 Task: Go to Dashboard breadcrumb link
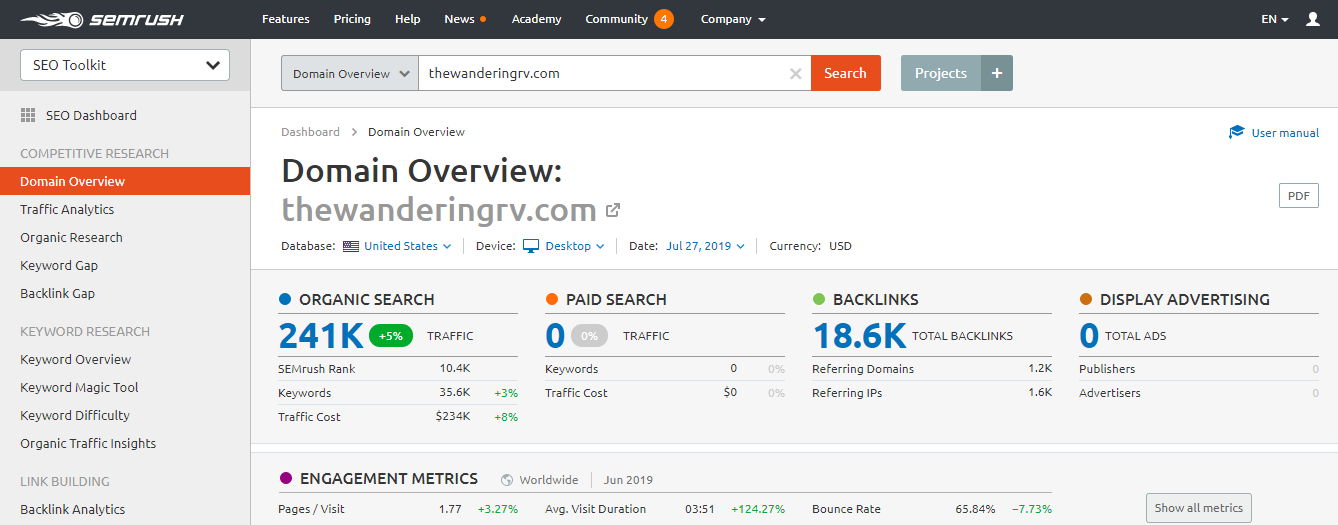pos(310,132)
